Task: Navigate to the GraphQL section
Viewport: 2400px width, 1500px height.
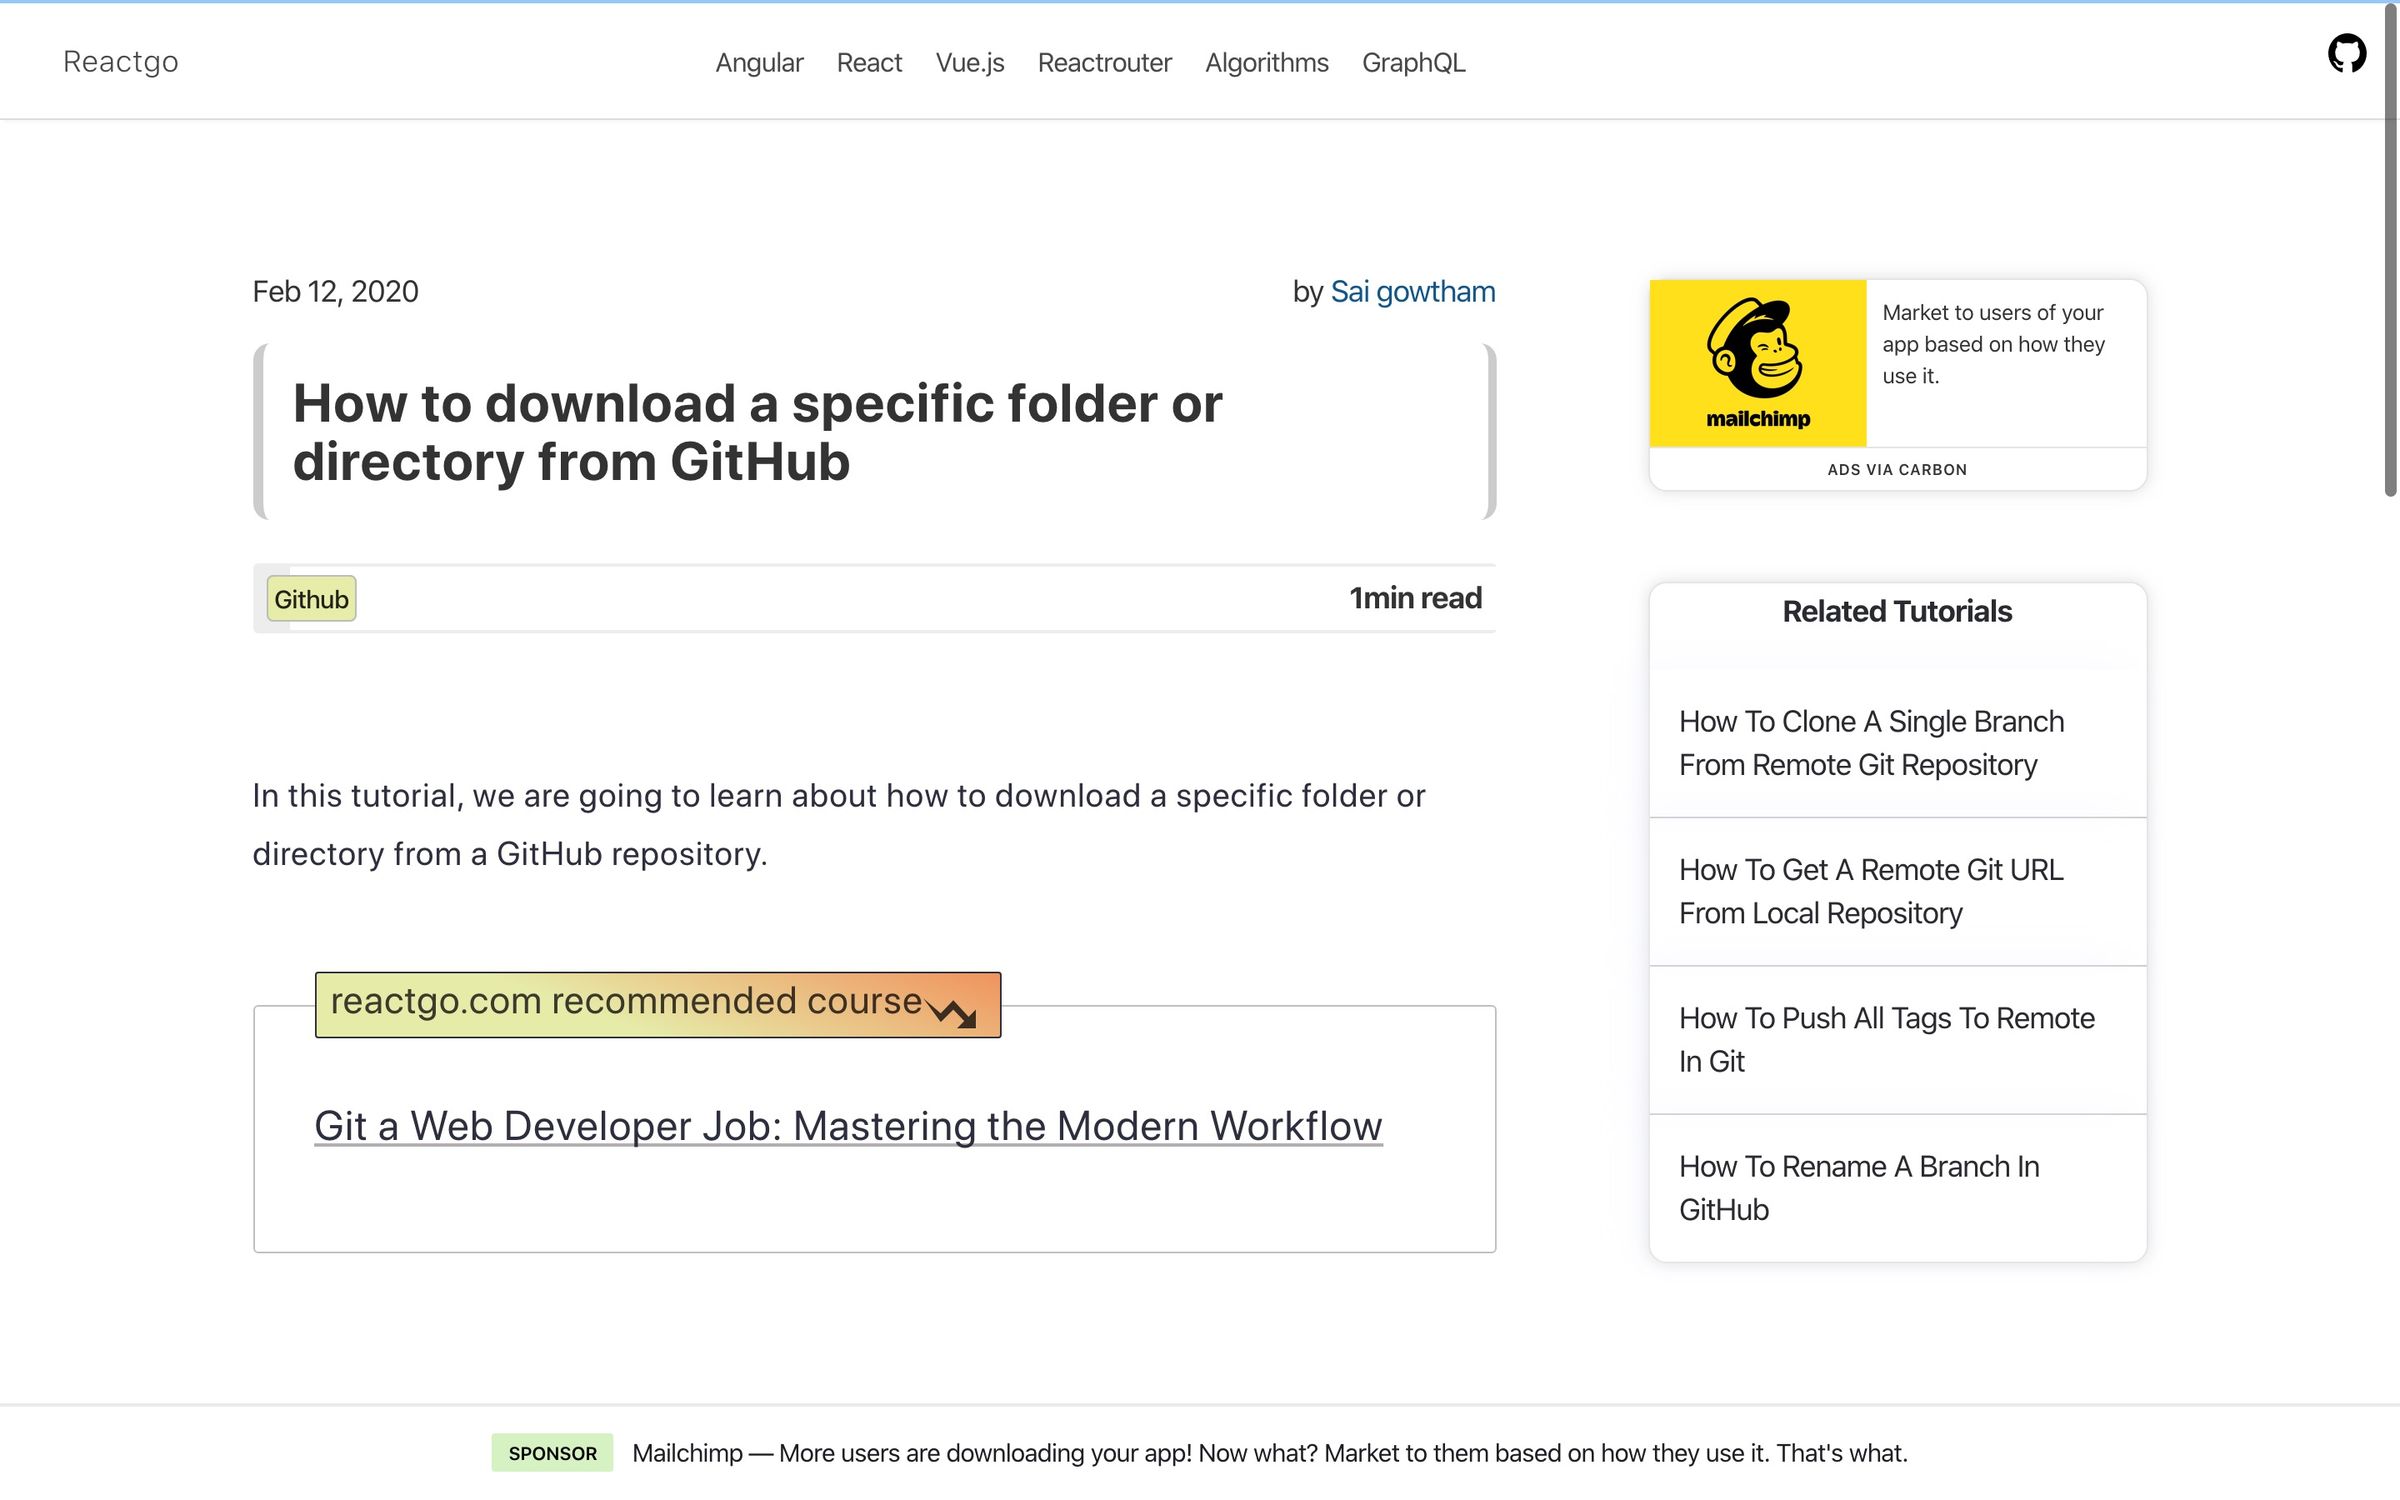Action: tap(1413, 62)
